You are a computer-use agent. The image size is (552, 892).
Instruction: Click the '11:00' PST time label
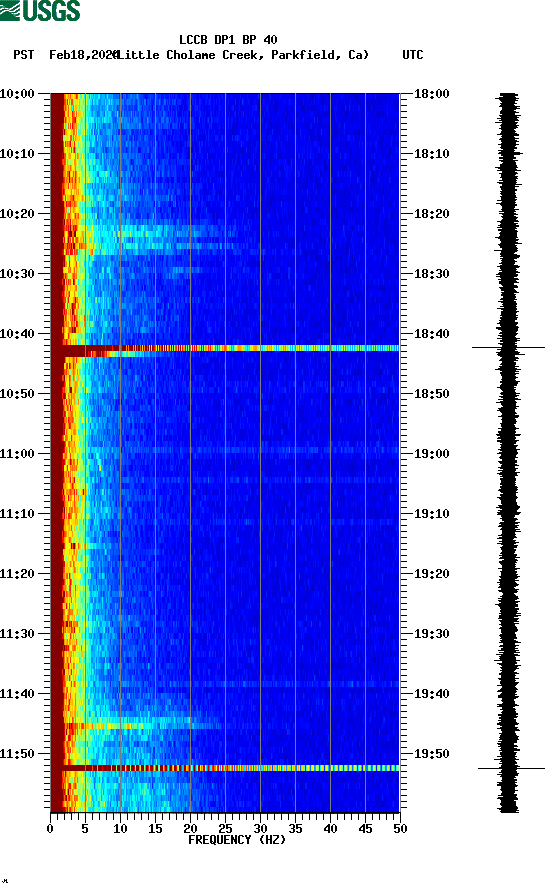pos(17,453)
